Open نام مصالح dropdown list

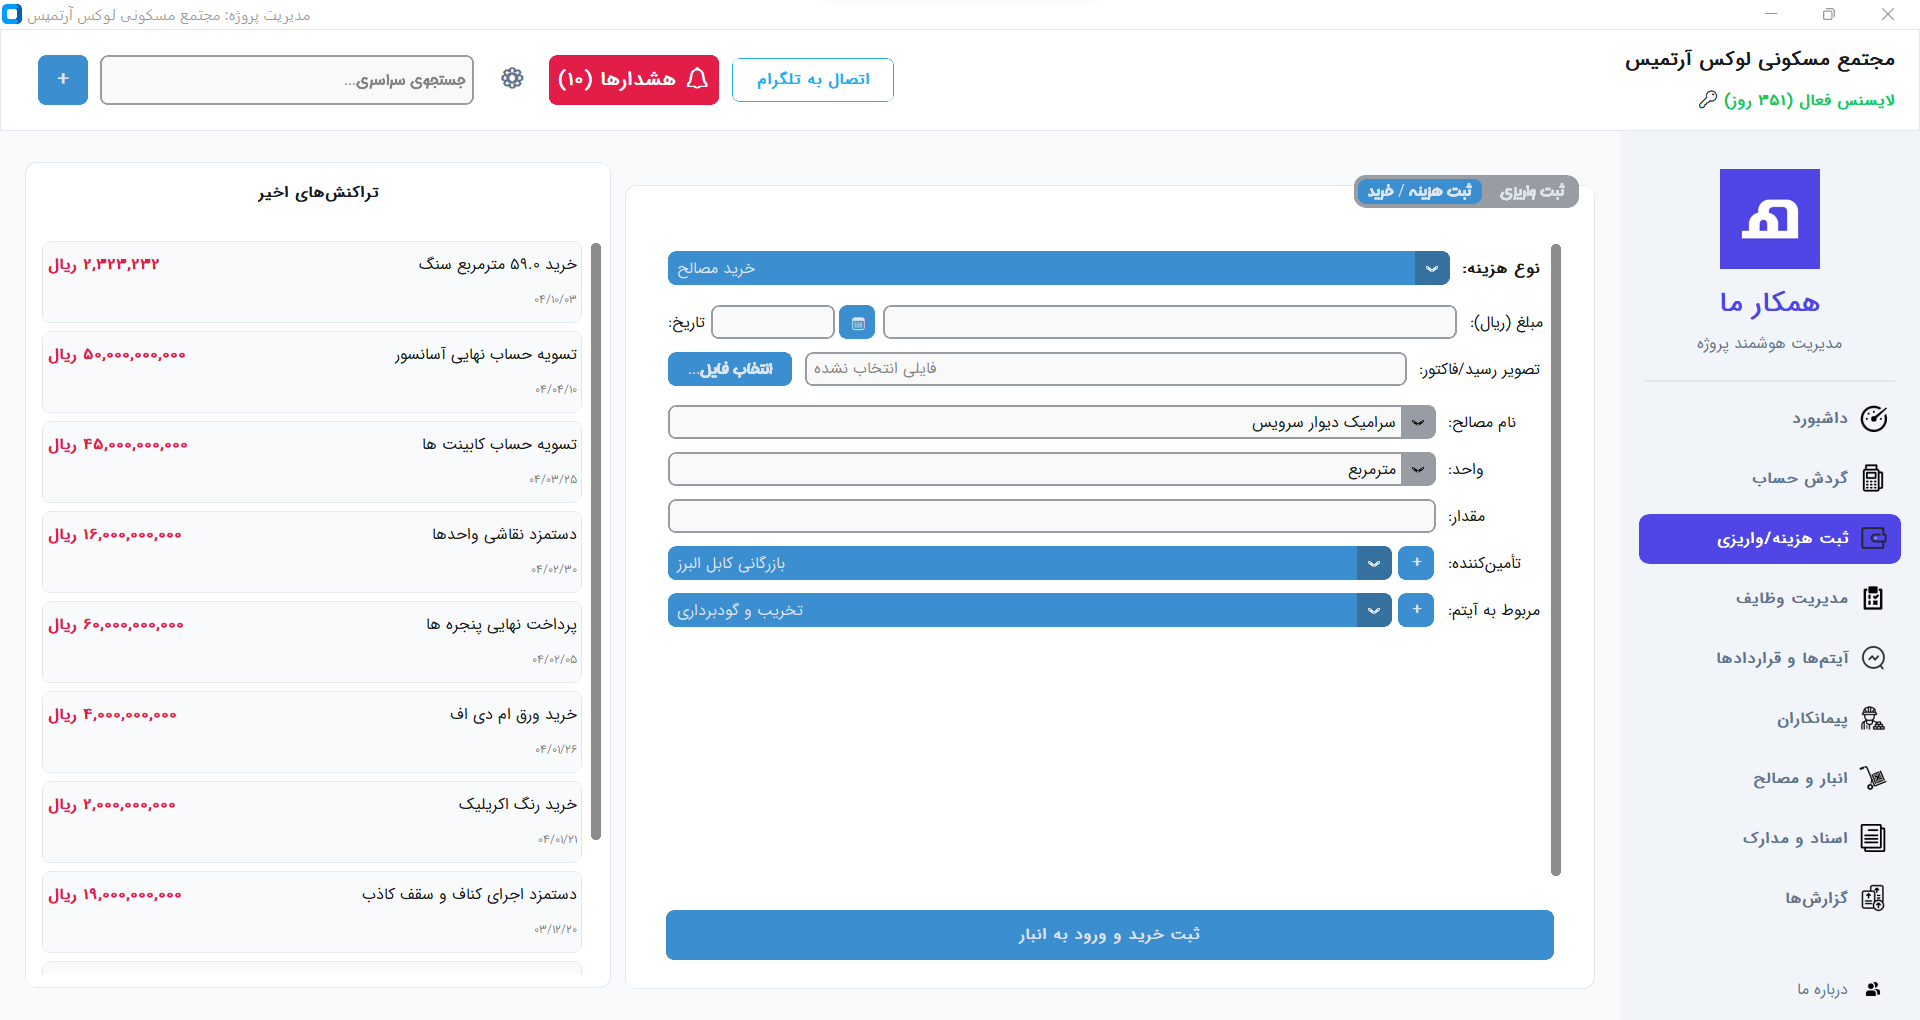[x=1418, y=422]
